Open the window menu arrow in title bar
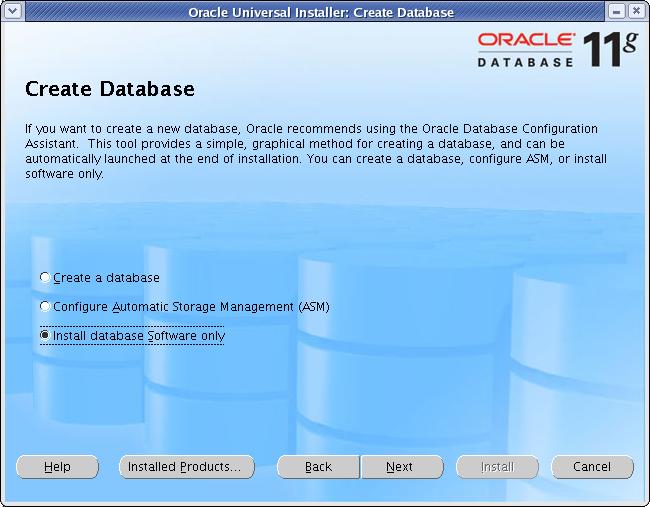The width and height of the screenshot is (650, 507). pyautogui.click(x=12, y=11)
